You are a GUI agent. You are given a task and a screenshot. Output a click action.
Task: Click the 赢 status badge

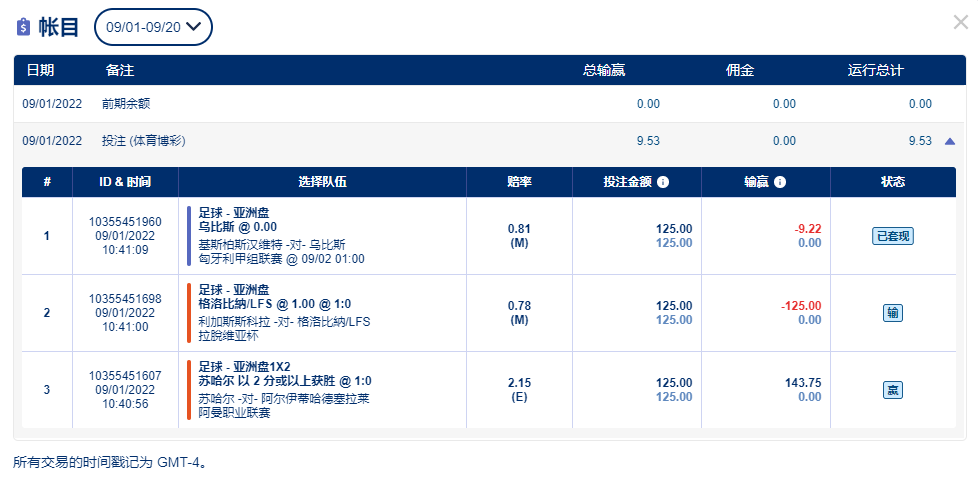click(893, 391)
